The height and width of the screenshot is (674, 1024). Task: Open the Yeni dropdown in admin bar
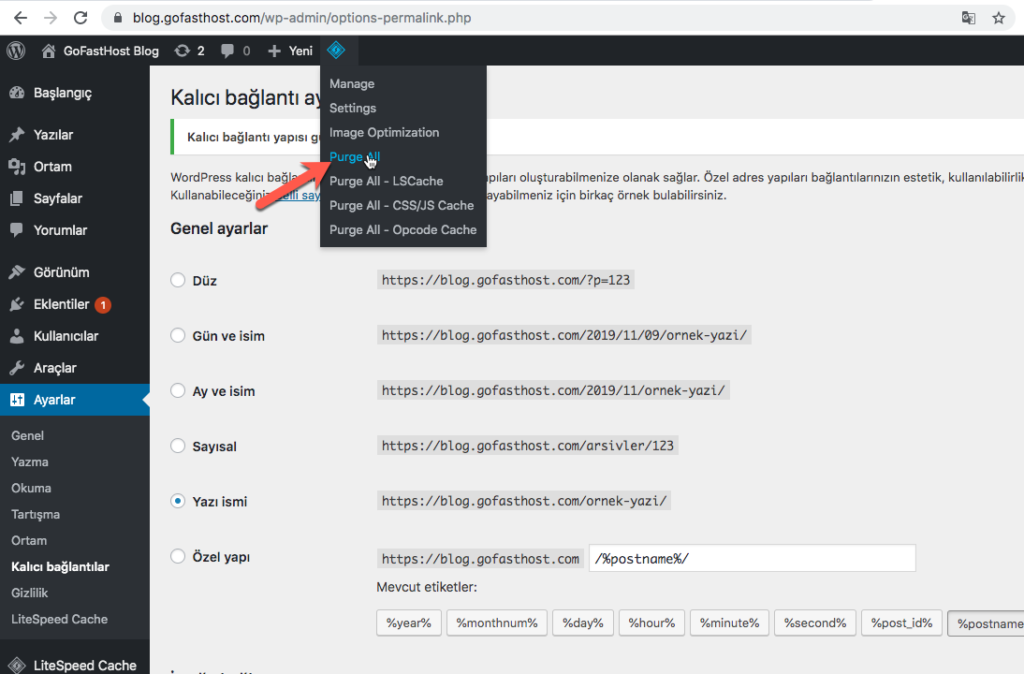click(x=290, y=51)
